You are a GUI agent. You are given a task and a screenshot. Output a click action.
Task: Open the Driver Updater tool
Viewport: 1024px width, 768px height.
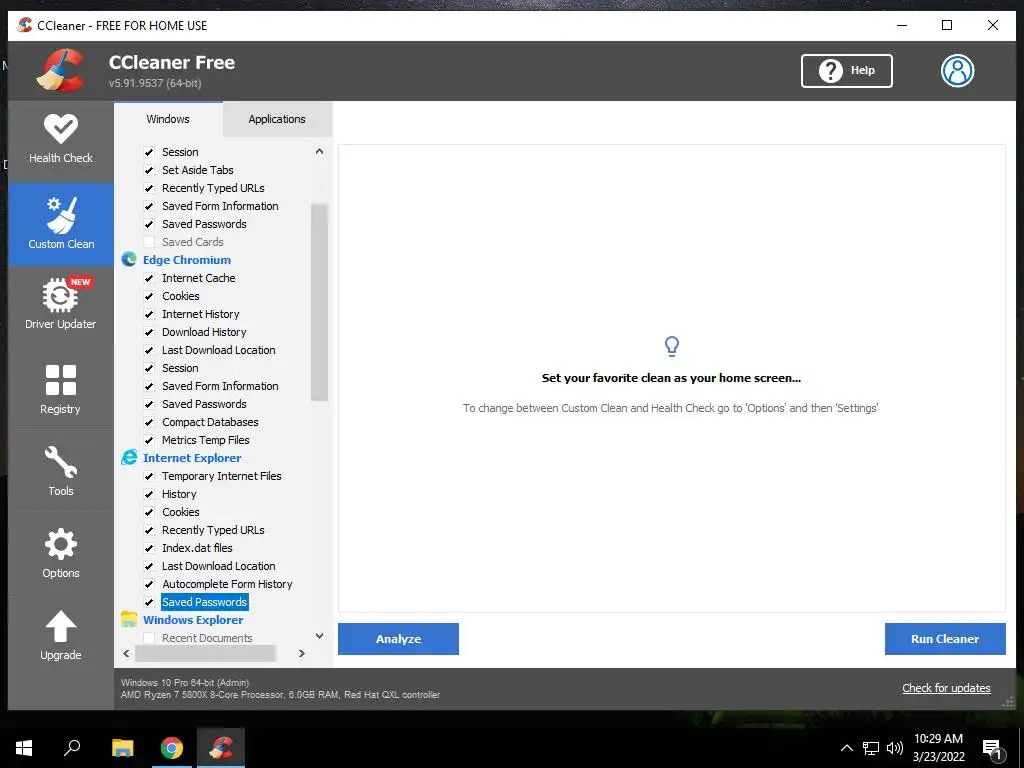61,304
